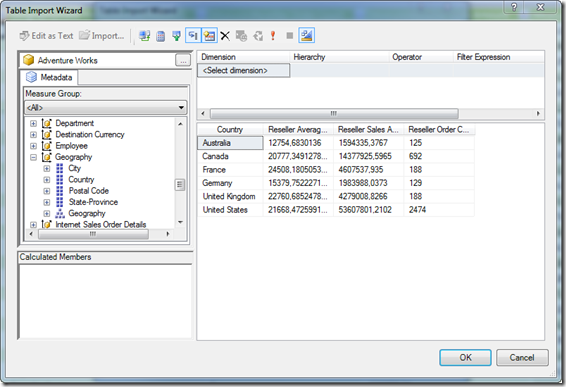The image size is (566, 387).
Task: Toggle the highlighted Auto Execute toolbar icon
Action: (x=193, y=35)
